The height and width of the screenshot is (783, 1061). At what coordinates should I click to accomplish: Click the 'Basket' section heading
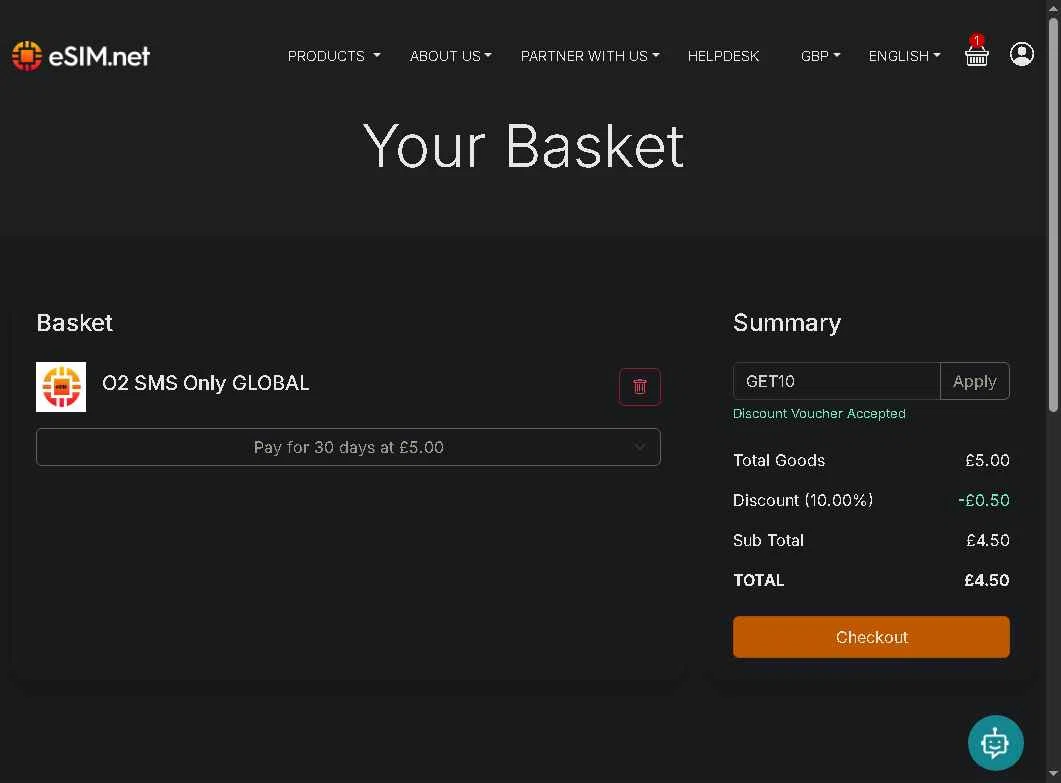click(74, 323)
